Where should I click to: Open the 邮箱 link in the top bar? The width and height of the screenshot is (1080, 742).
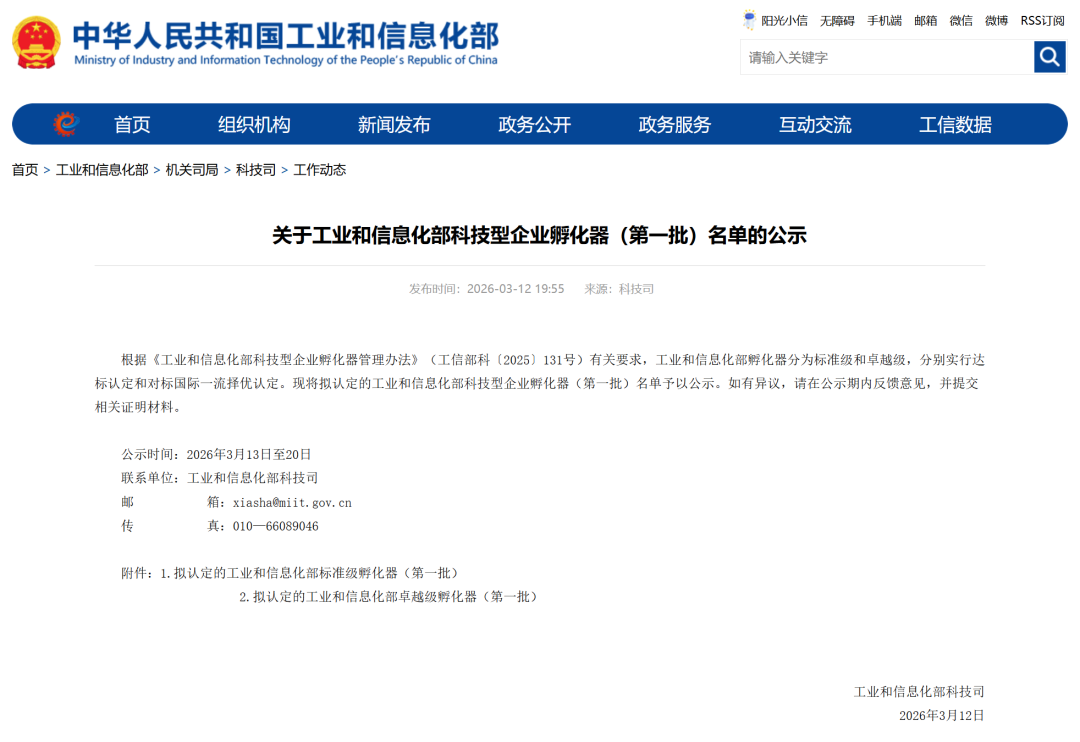pos(926,20)
